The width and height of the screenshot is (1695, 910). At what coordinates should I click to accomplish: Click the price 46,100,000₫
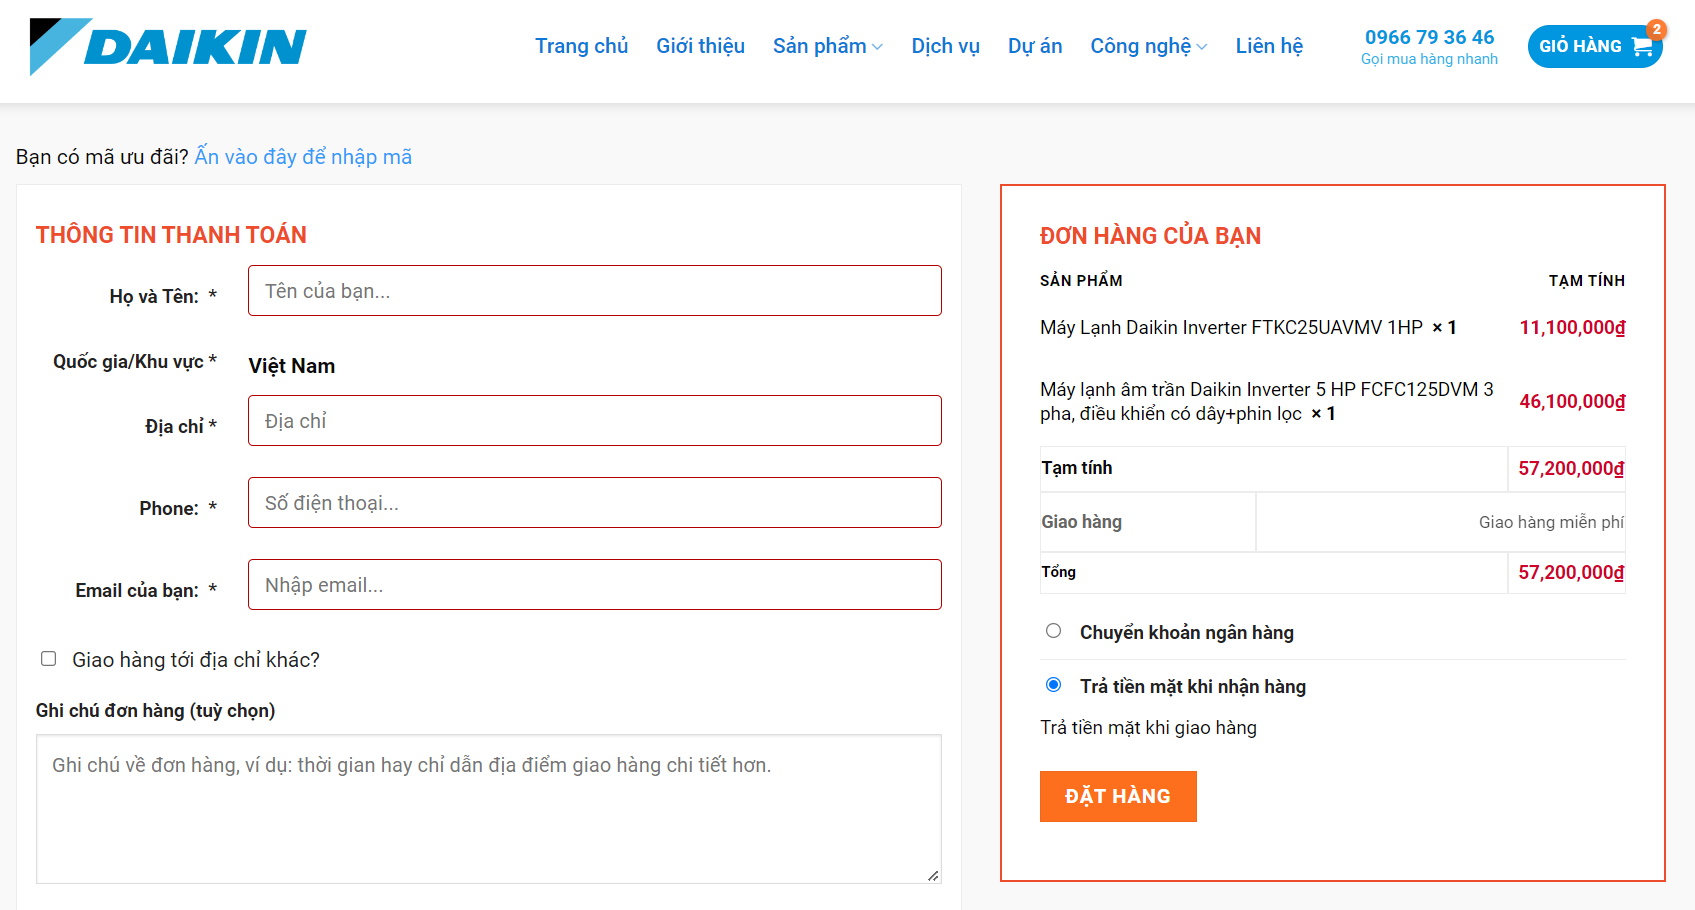coord(1572,402)
